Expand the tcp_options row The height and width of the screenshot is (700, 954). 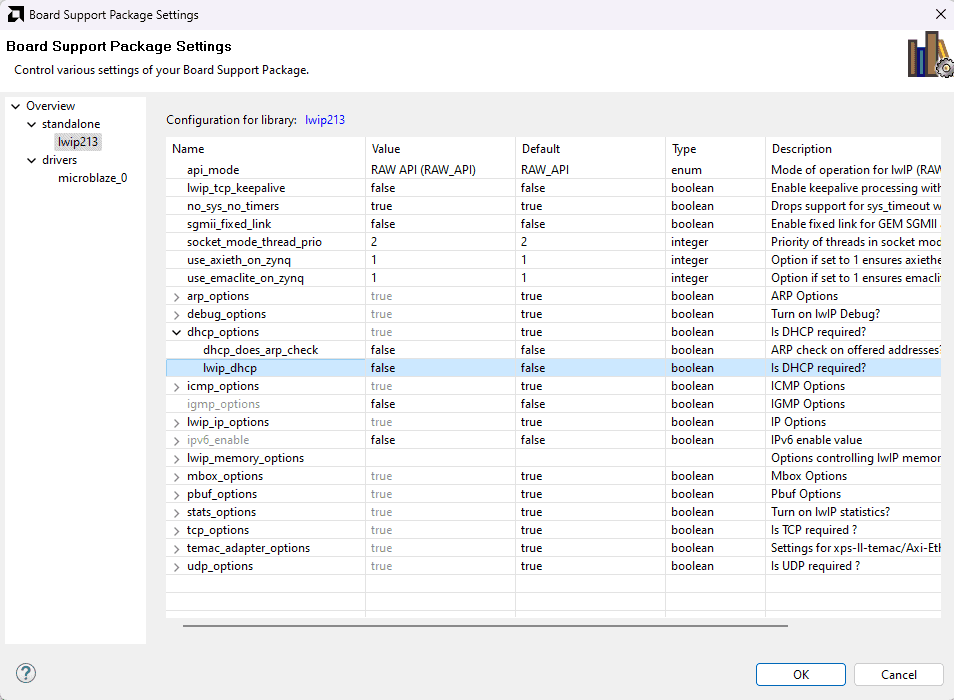coord(177,530)
